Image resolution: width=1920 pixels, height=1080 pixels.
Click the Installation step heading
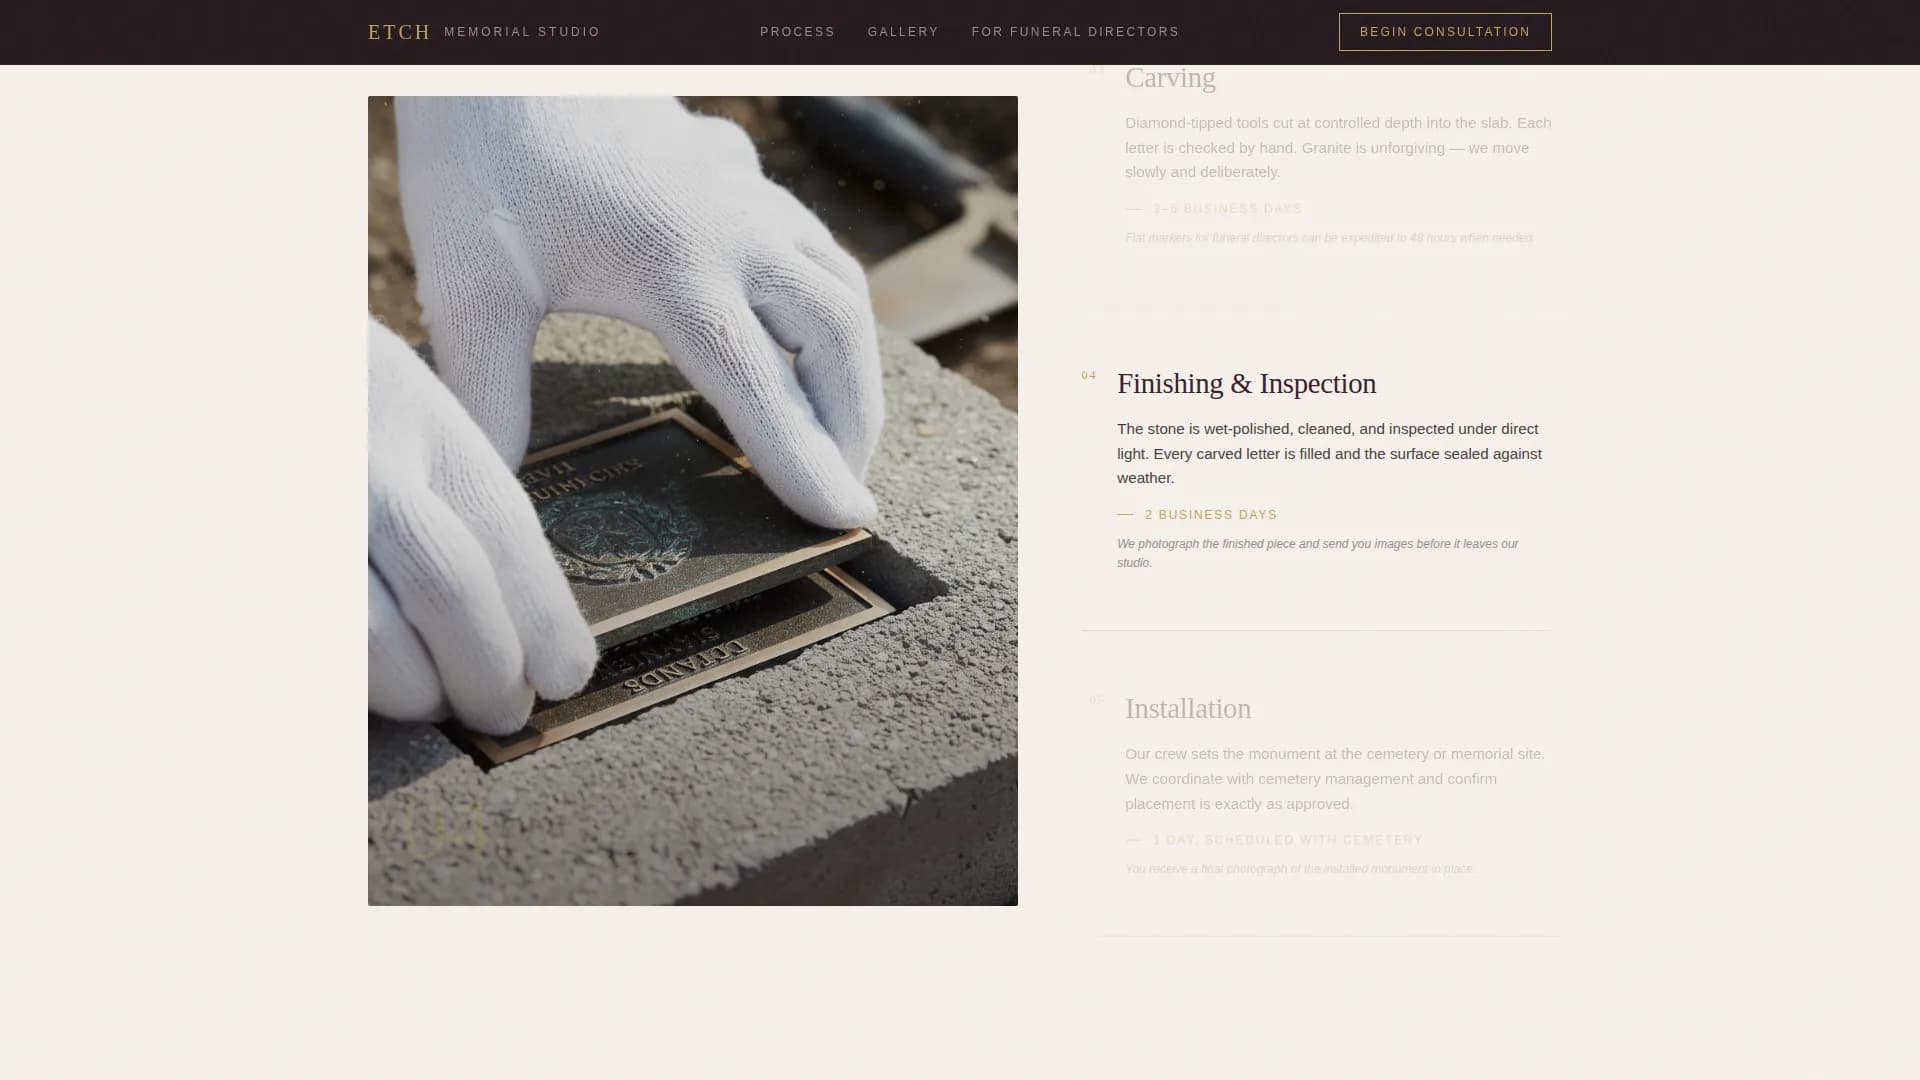tap(1188, 709)
